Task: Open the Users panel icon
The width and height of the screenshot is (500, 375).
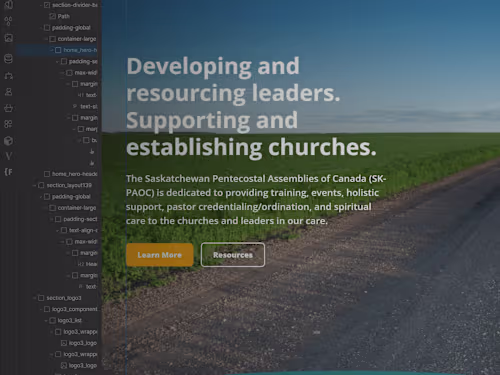Action: tap(9, 92)
